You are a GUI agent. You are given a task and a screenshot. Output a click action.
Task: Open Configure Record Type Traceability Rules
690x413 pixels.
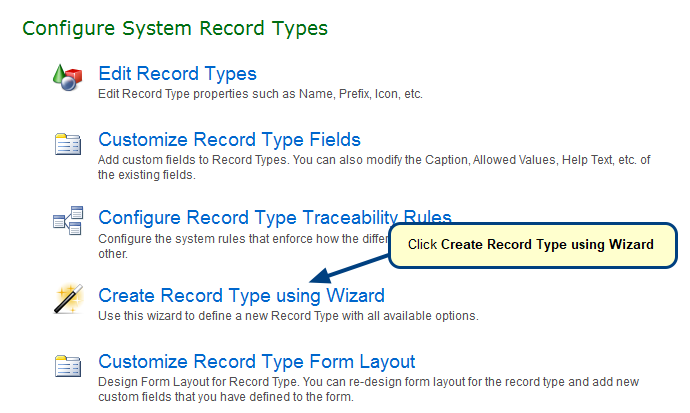[275, 217]
